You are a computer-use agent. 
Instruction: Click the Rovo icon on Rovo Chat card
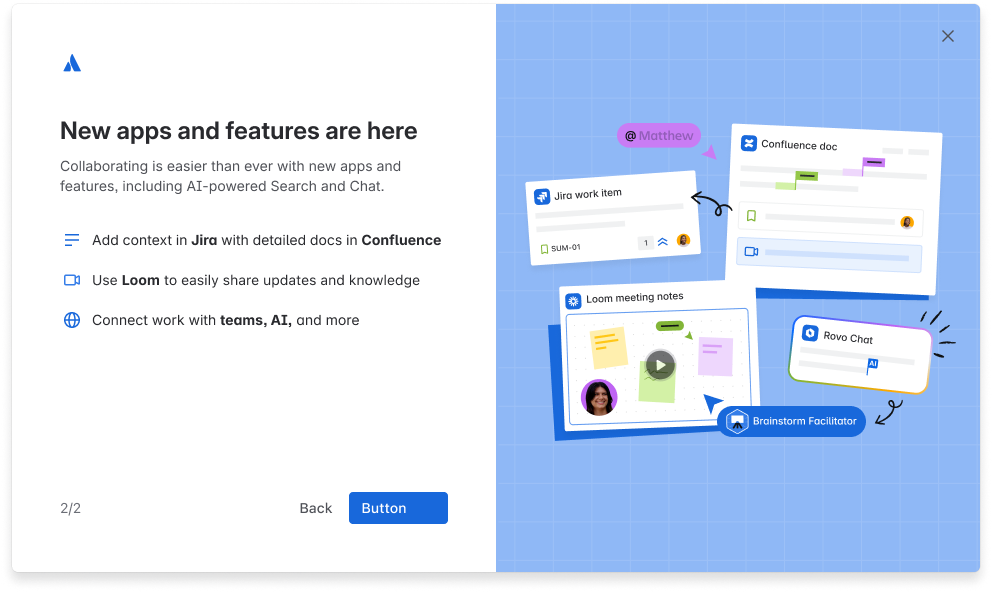click(x=810, y=333)
